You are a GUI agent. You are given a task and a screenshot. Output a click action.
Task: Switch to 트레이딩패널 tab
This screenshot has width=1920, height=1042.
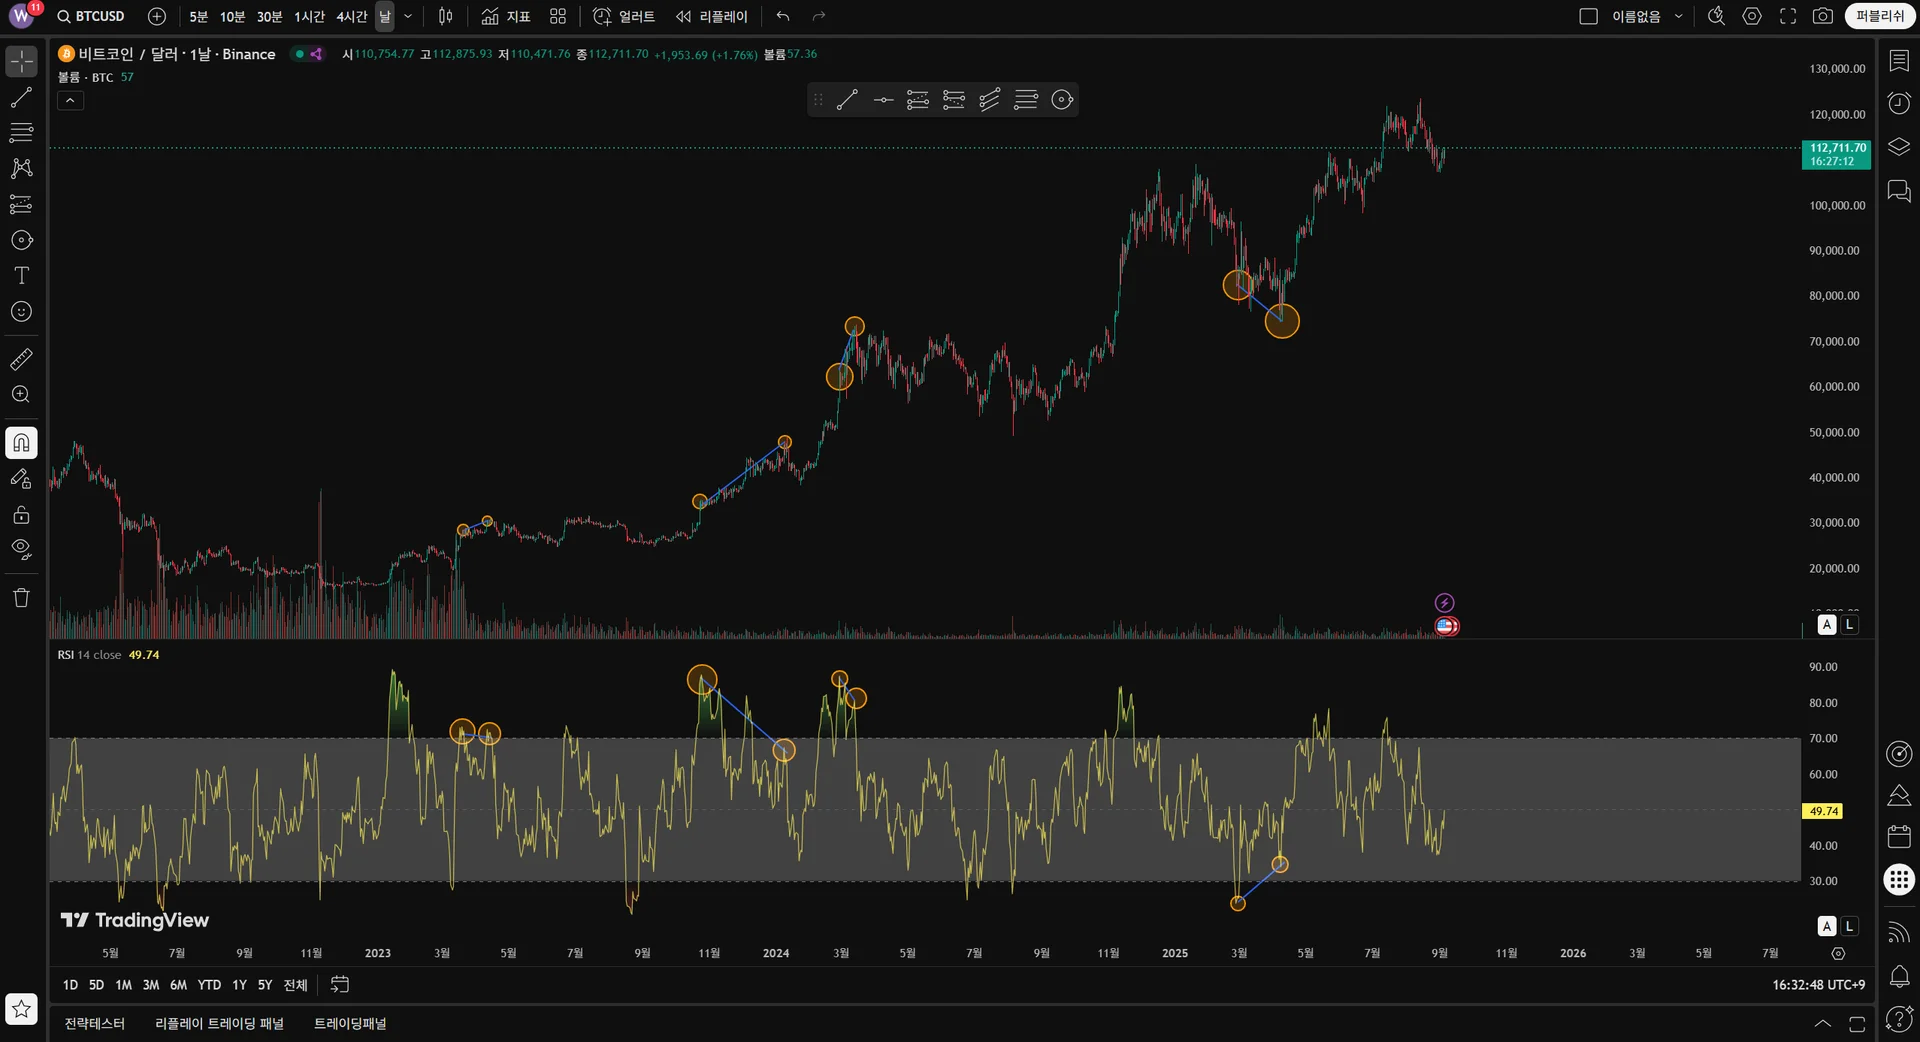click(x=350, y=1023)
